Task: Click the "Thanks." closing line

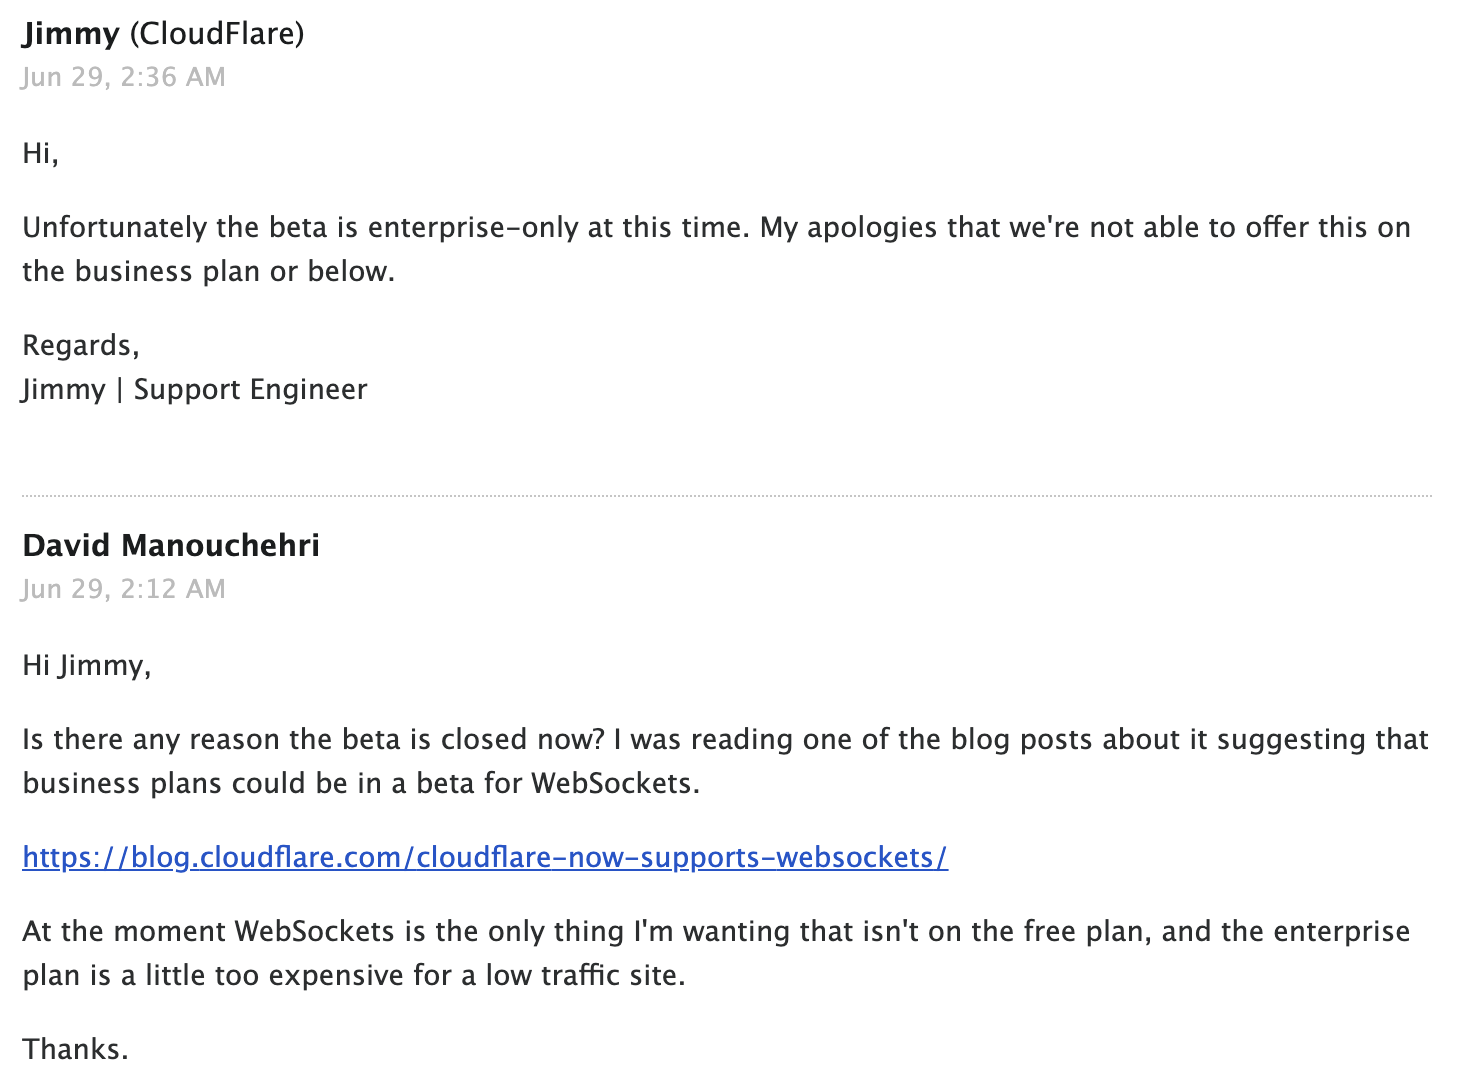Action: 76,1049
